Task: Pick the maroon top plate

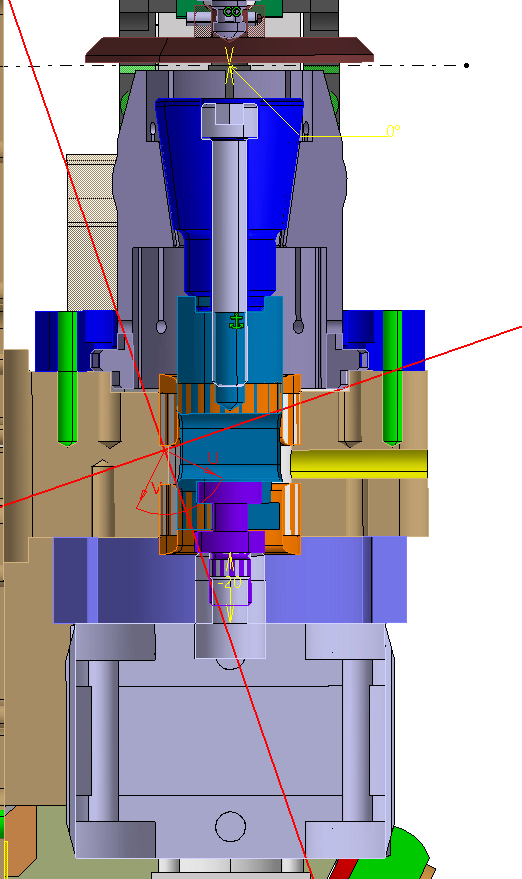Action: click(229, 49)
